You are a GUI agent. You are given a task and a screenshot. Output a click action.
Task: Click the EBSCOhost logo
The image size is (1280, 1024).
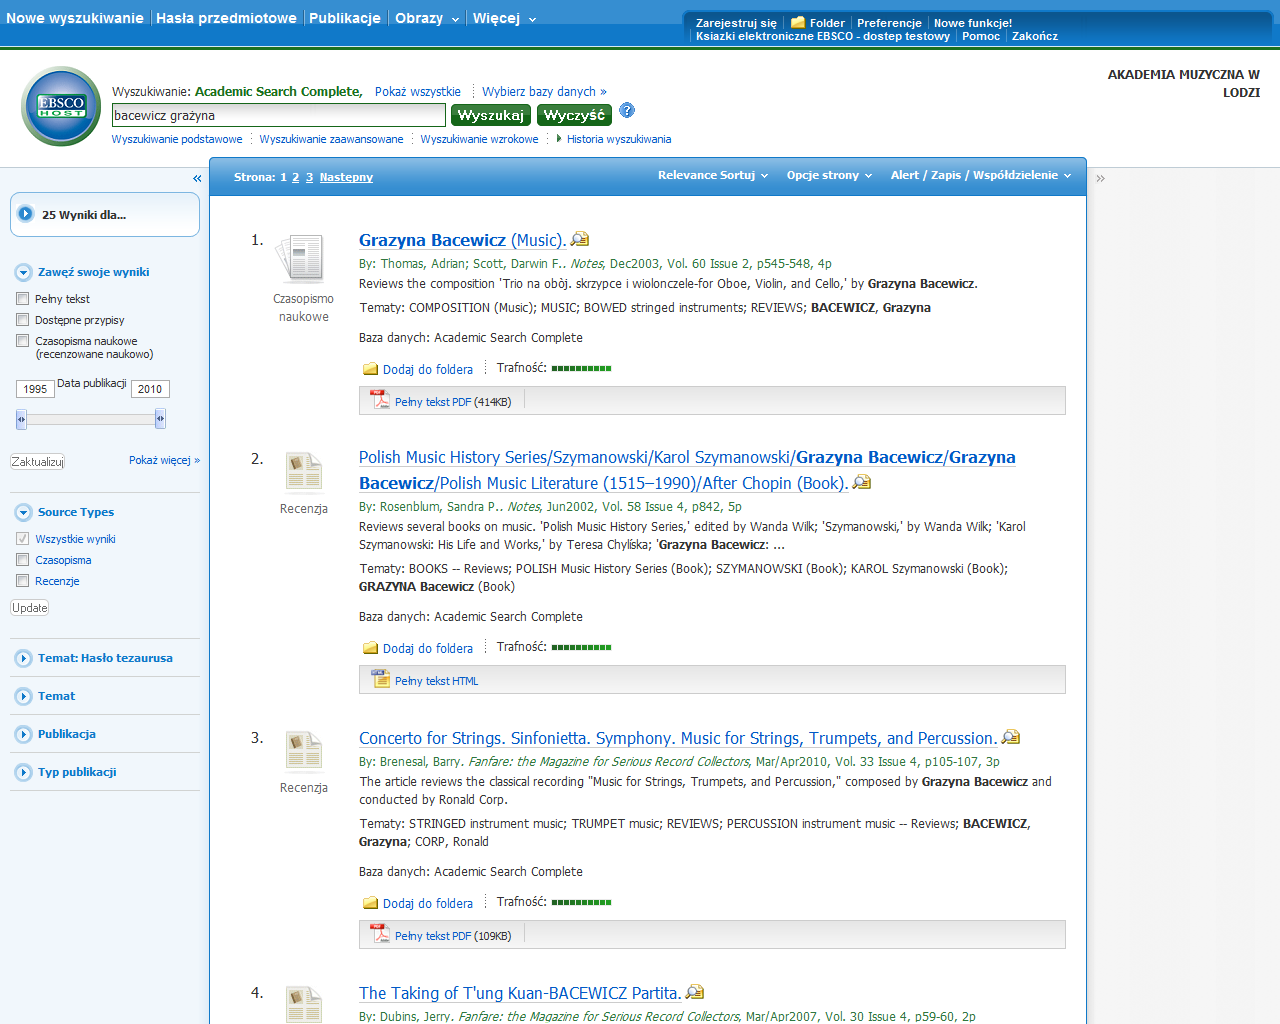click(x=61, y=106)
